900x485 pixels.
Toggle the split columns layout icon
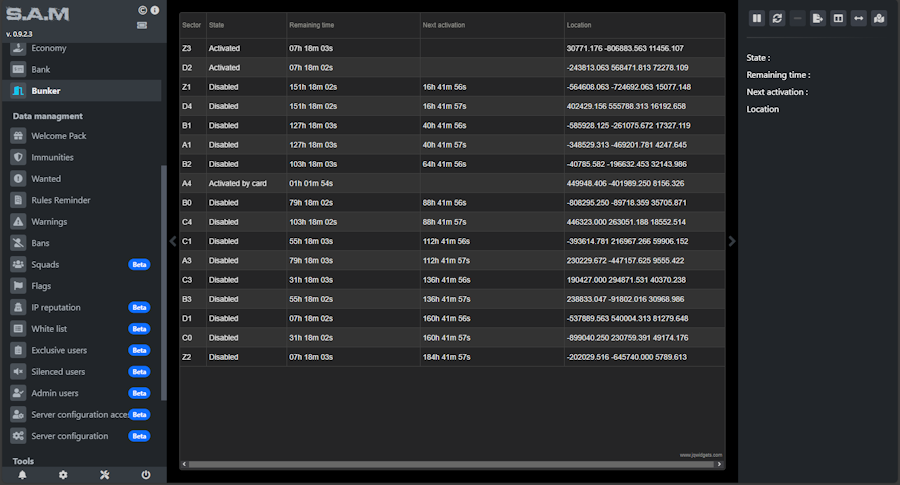[x=838, y=18]
